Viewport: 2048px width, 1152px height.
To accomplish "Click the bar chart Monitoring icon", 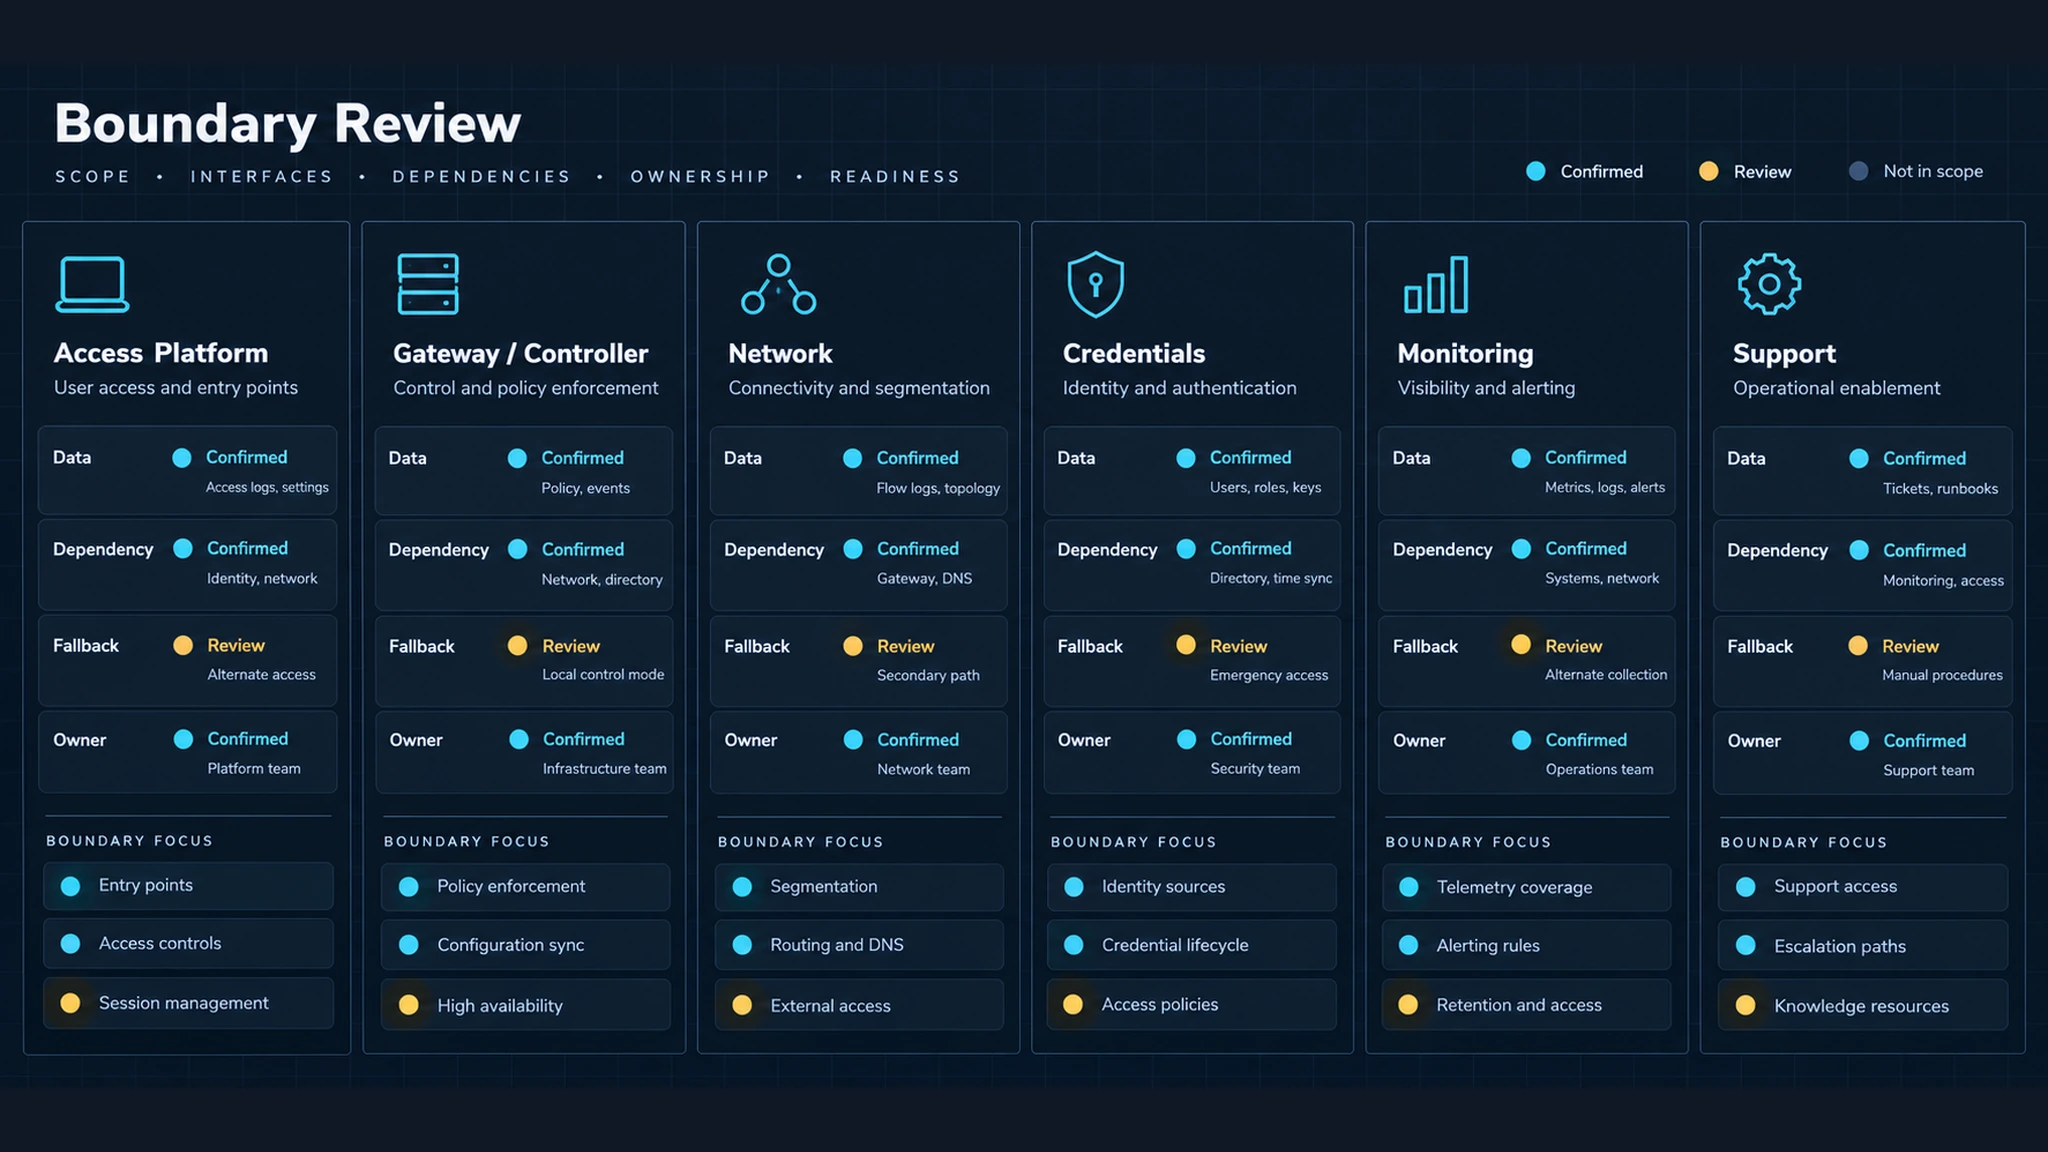I will pos(1436,285).
